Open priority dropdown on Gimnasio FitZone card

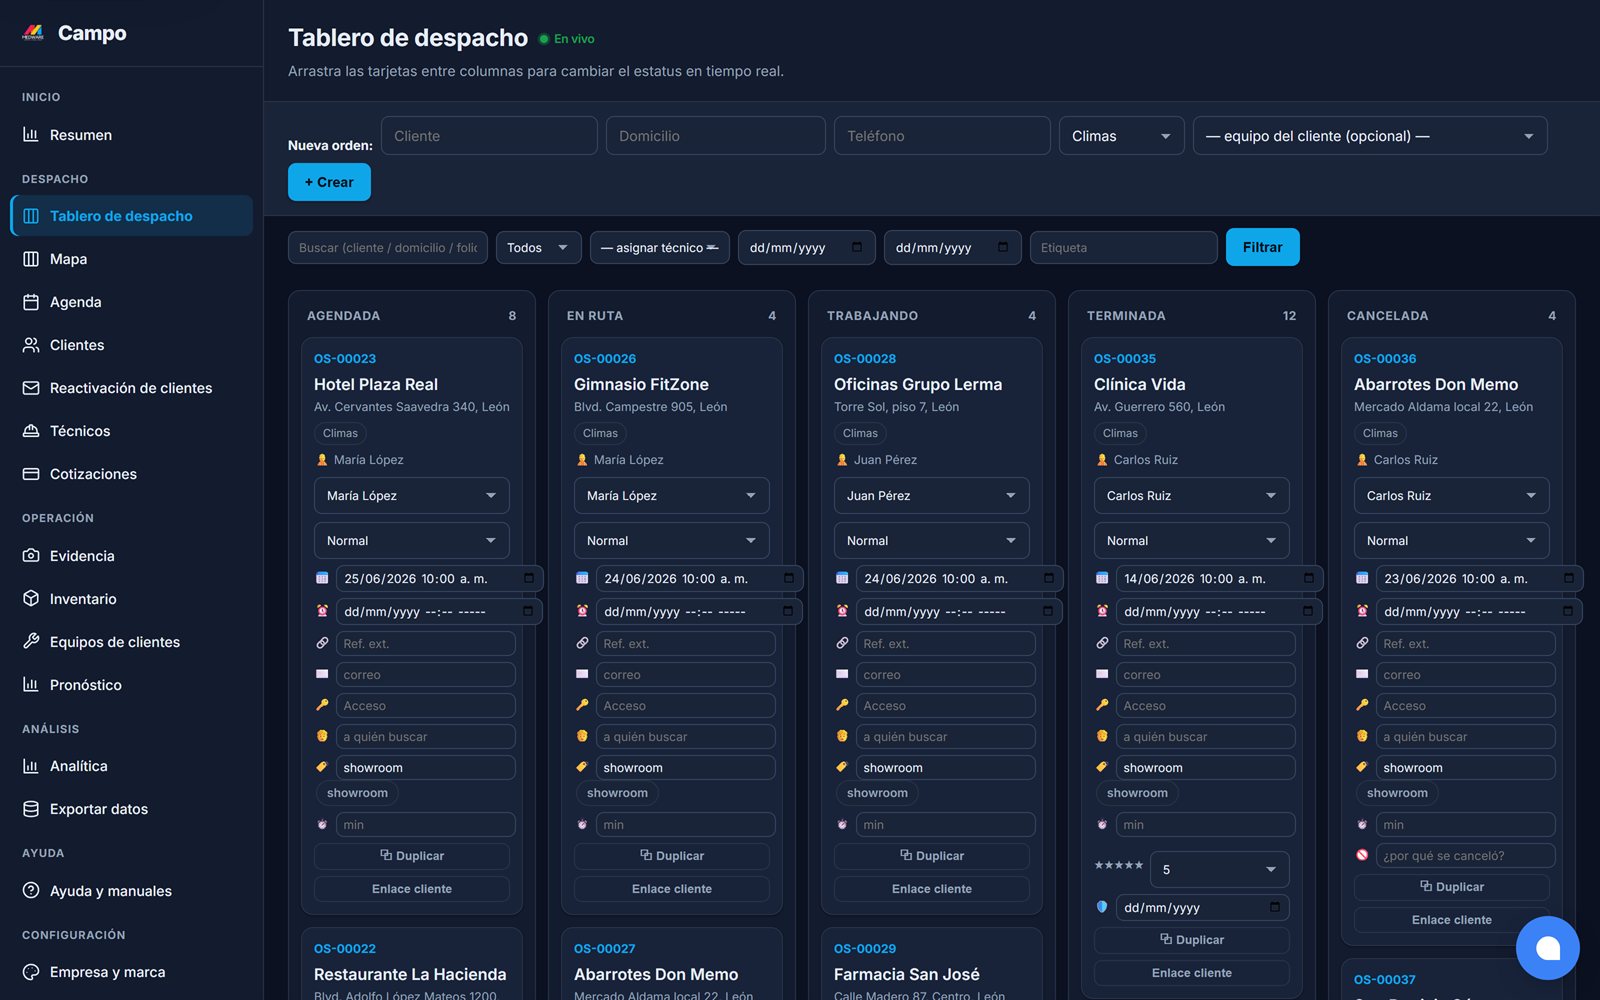(671, 541)
